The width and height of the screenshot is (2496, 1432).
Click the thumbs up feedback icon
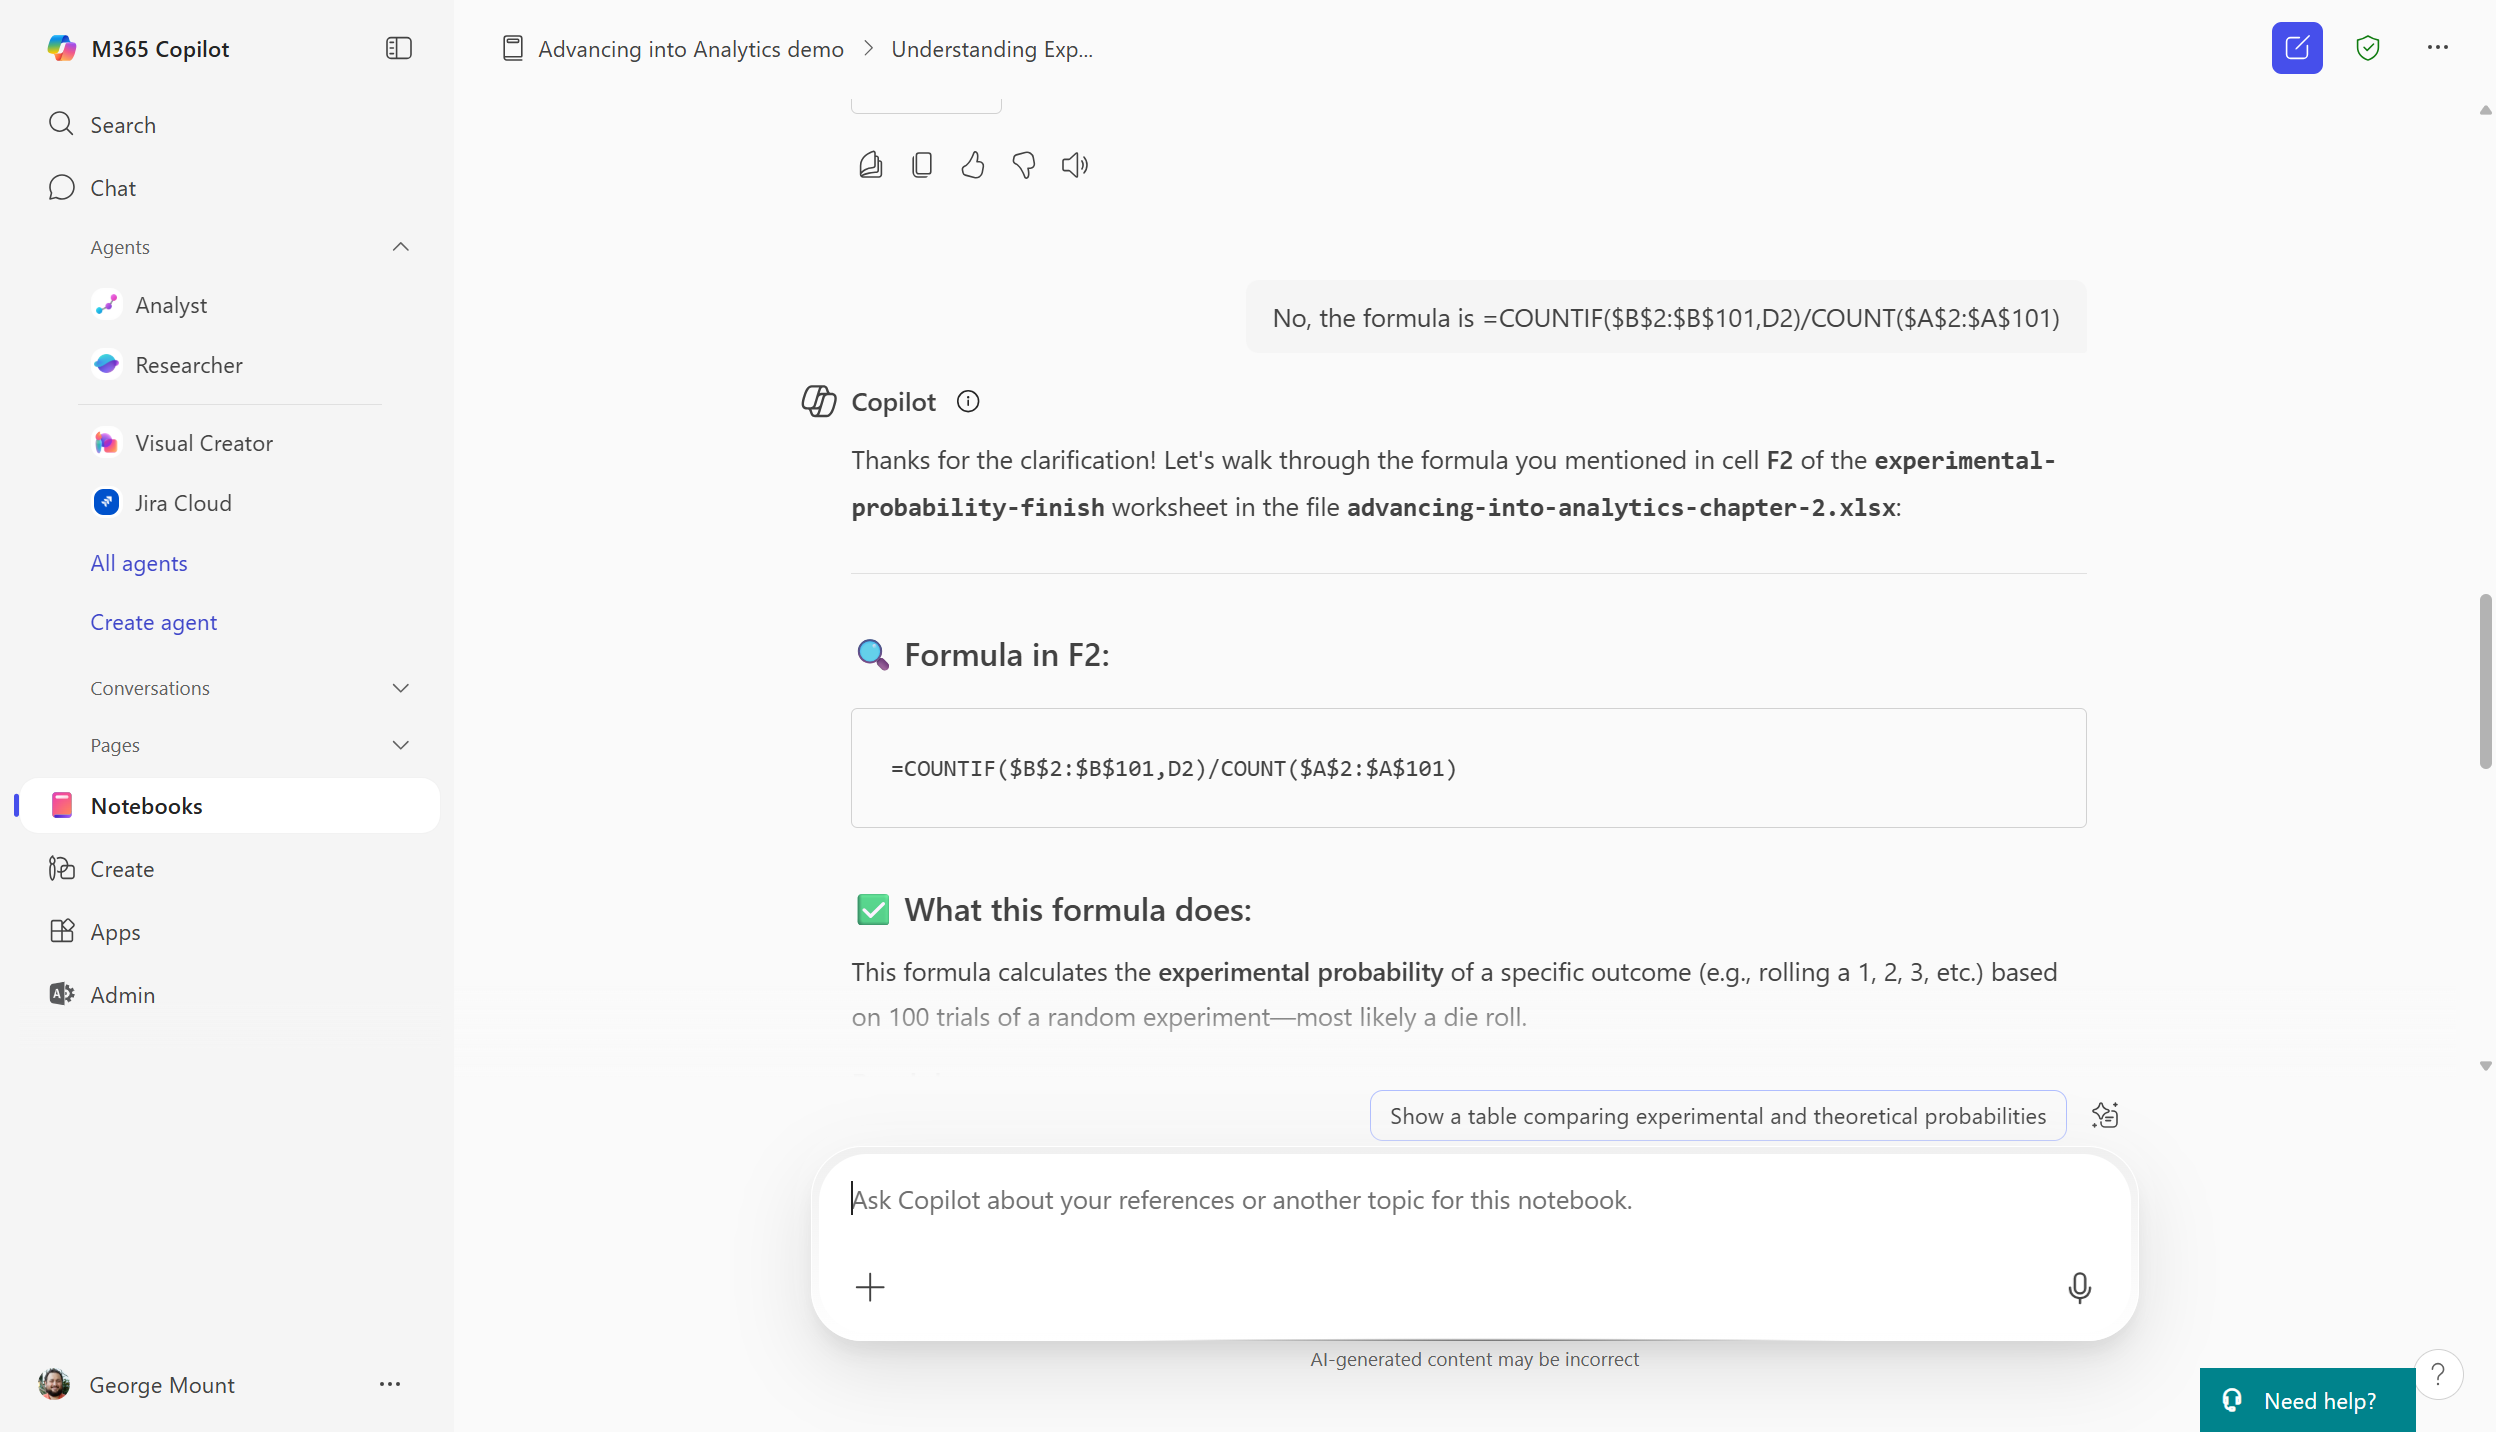pos(972,165)
